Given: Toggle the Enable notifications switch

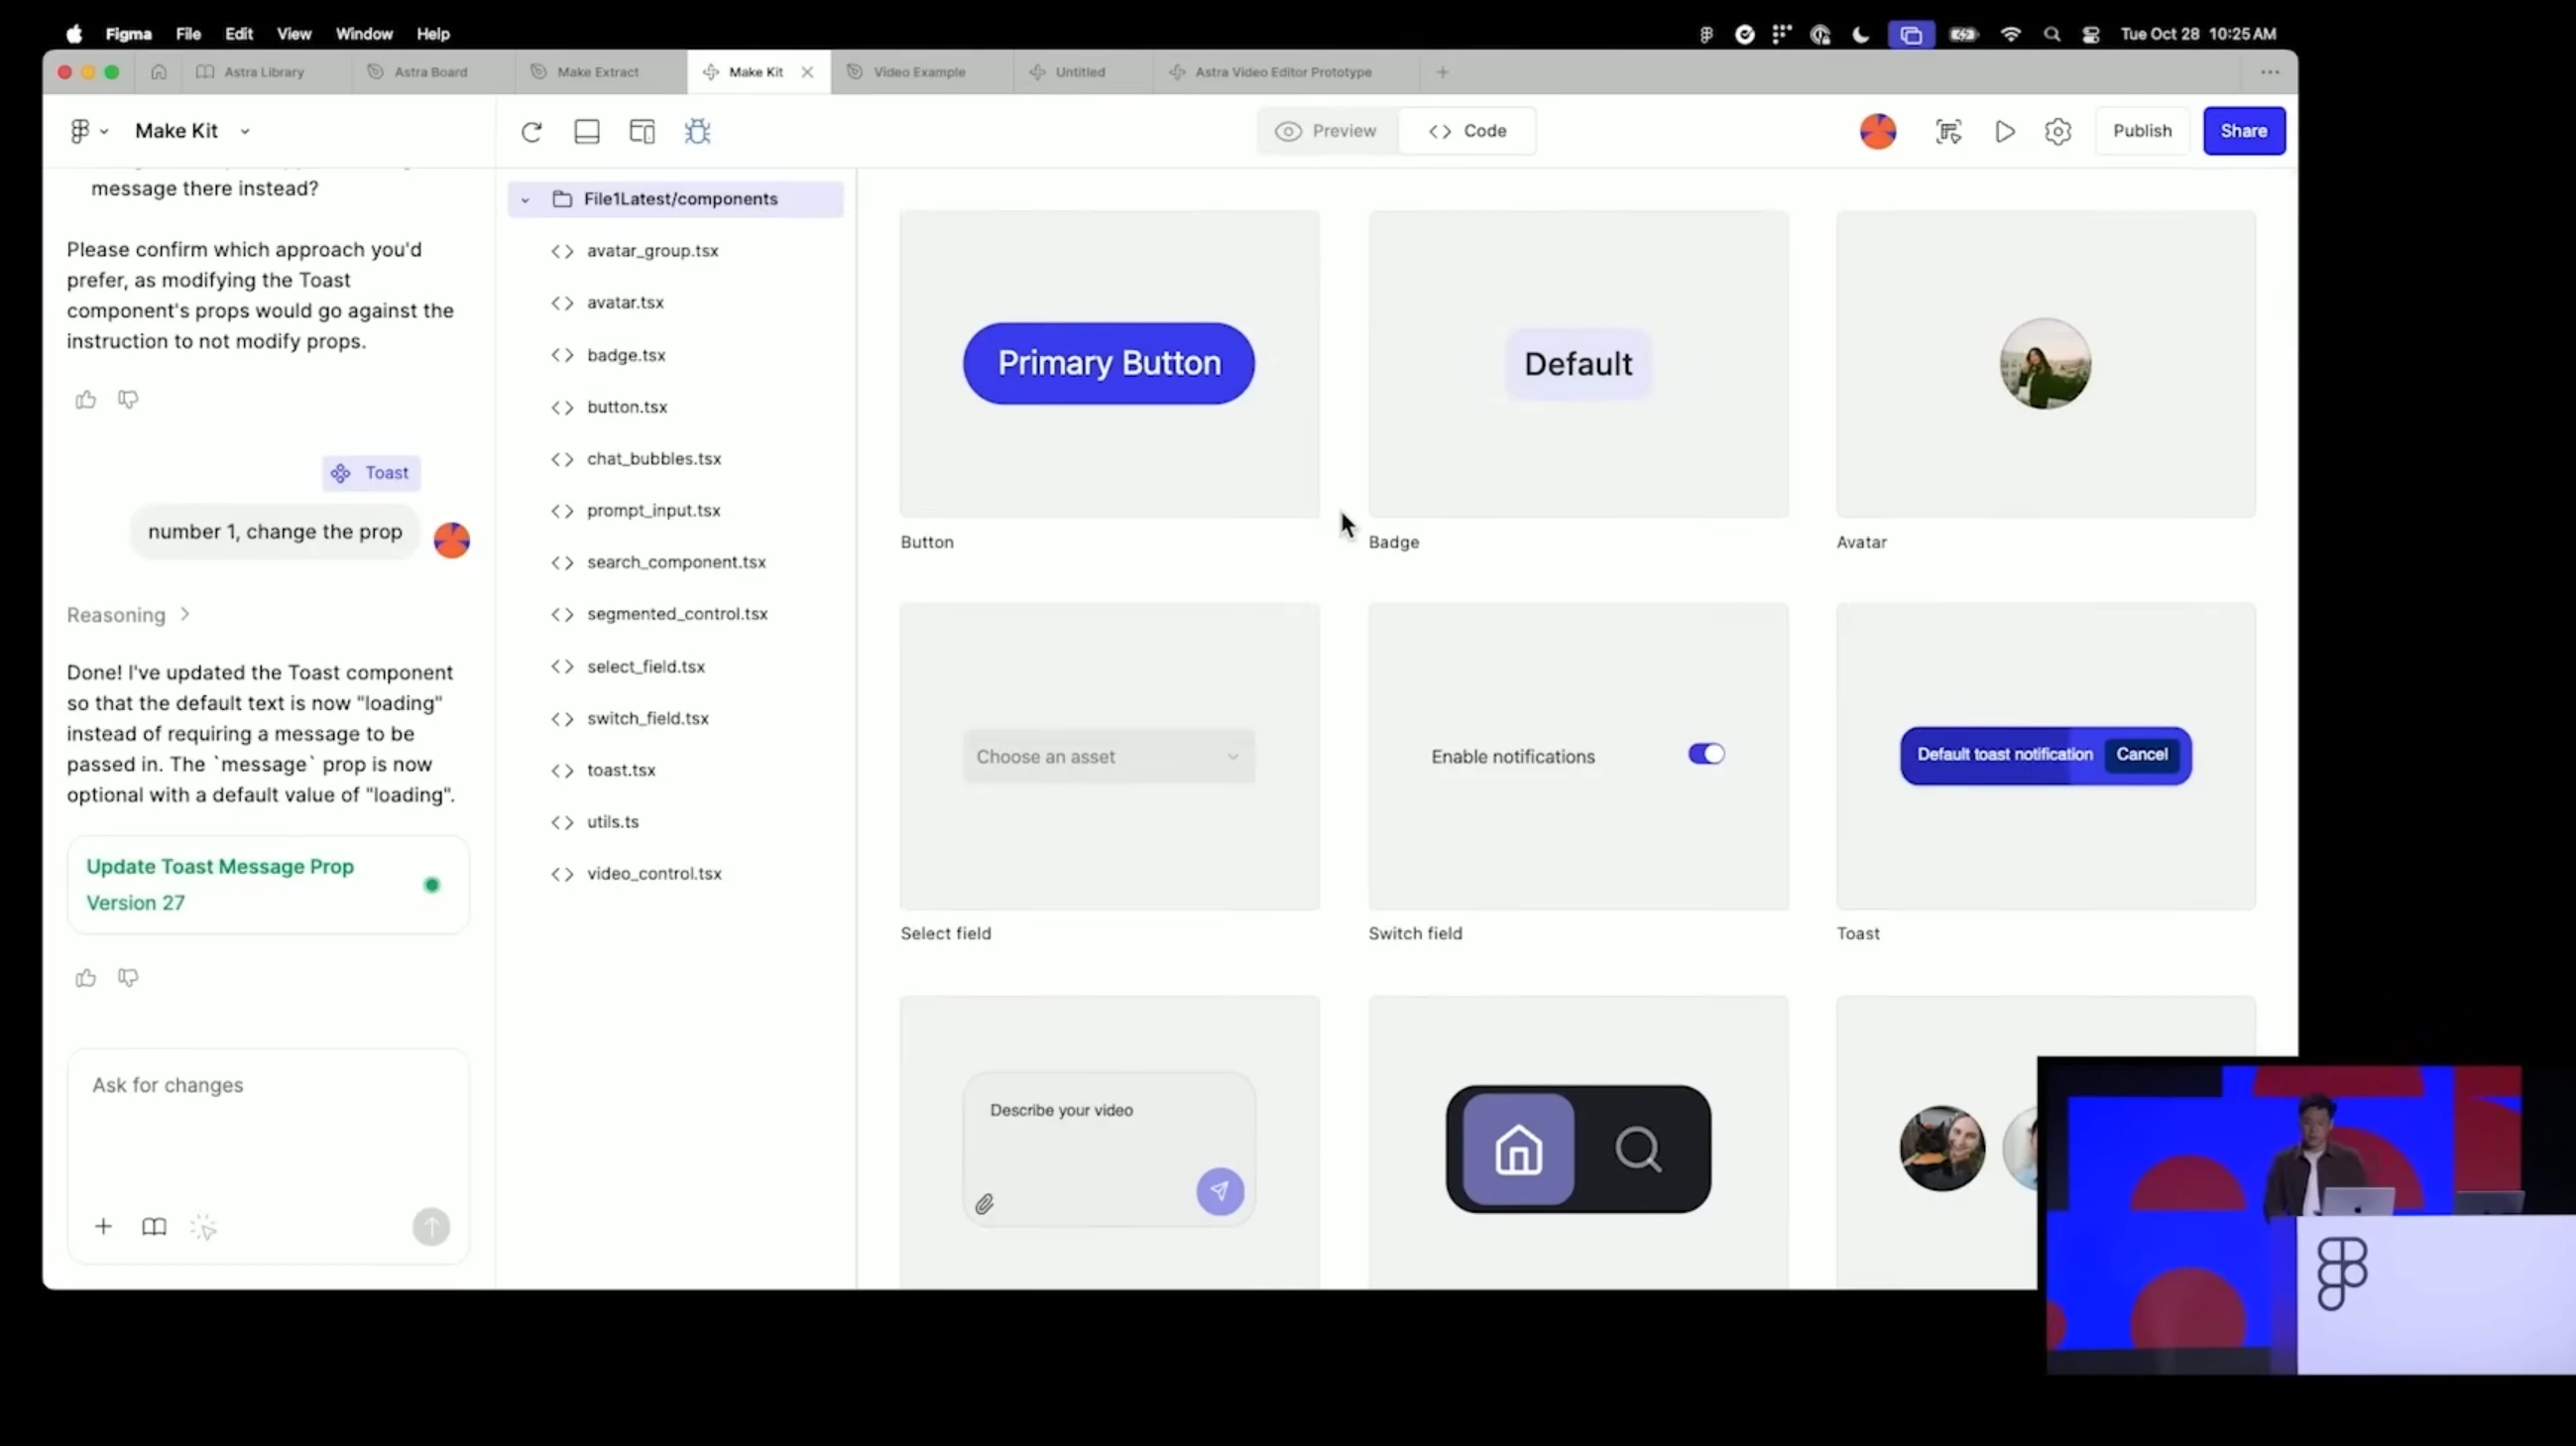Looking at the screenshot, I should click(x=1706, y=754).
